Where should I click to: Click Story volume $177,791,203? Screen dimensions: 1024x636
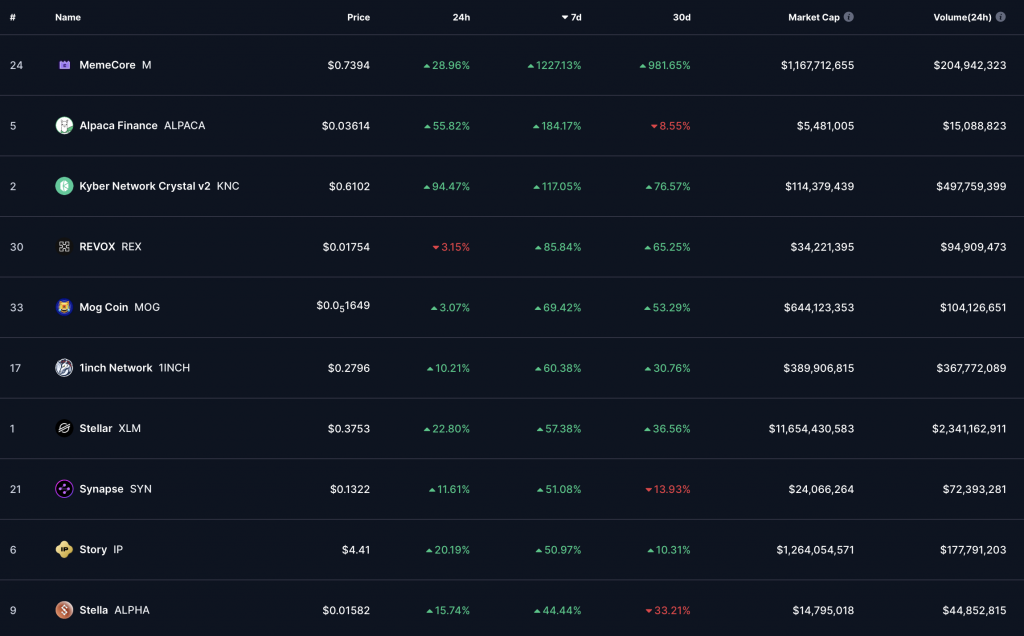coord(973,549)
